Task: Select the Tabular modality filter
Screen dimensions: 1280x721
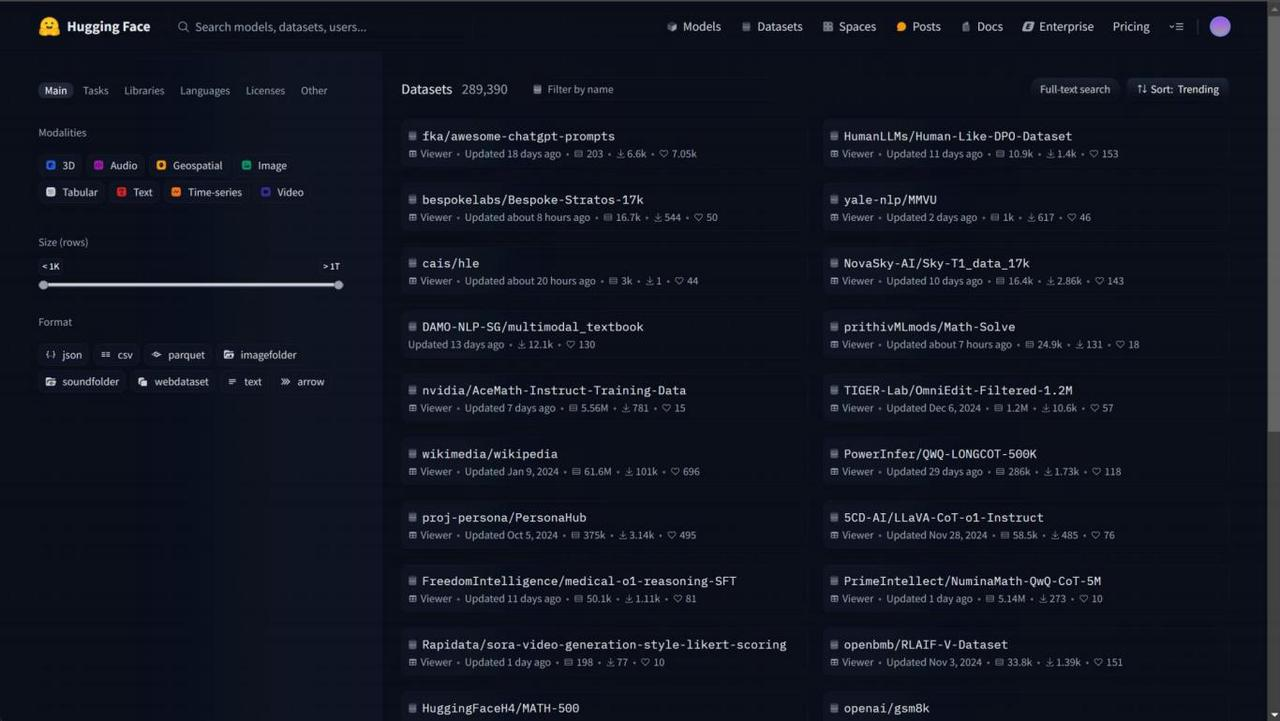Action: pos(71,192)
